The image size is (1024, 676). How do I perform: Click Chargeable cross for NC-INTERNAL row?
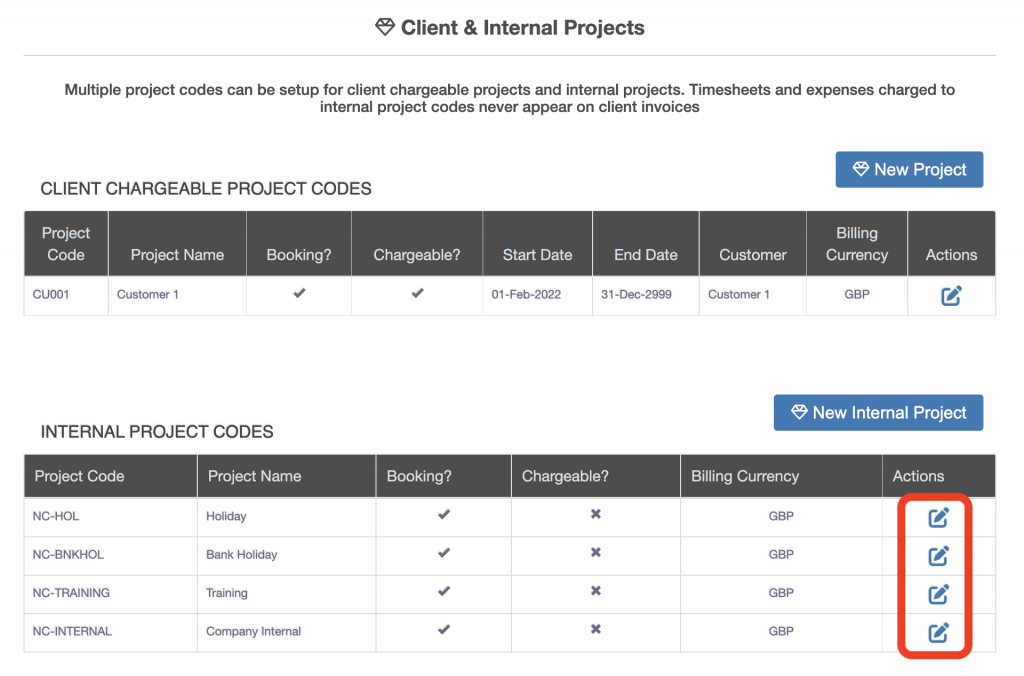[x=595, y=630]
